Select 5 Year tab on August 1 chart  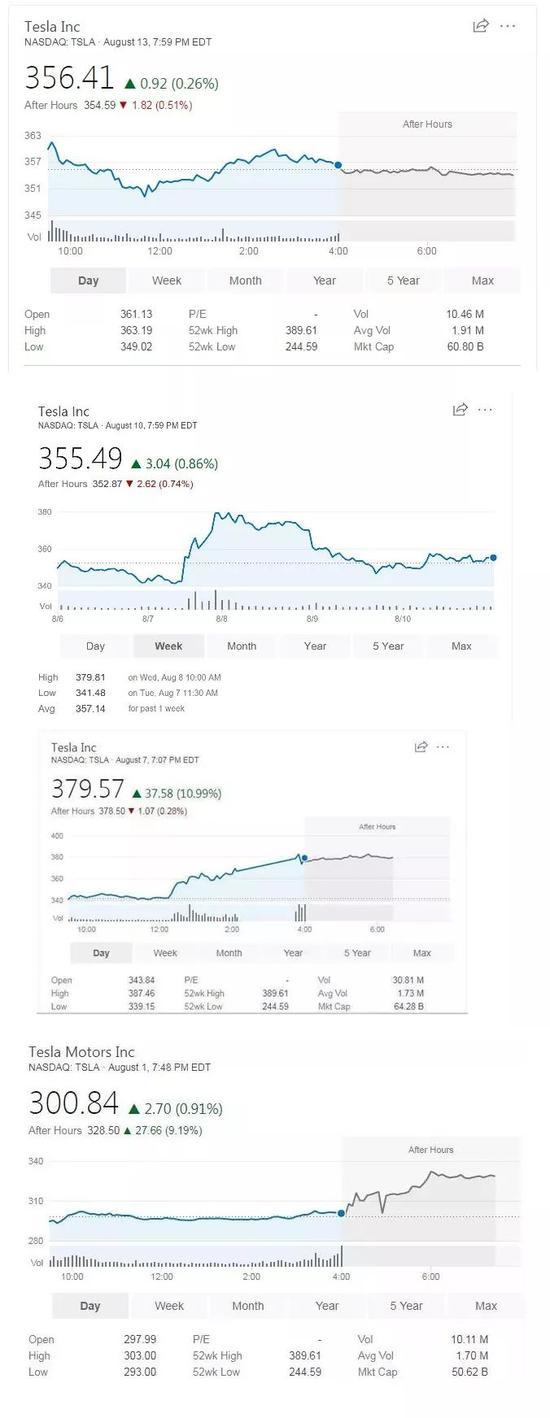406,1306
